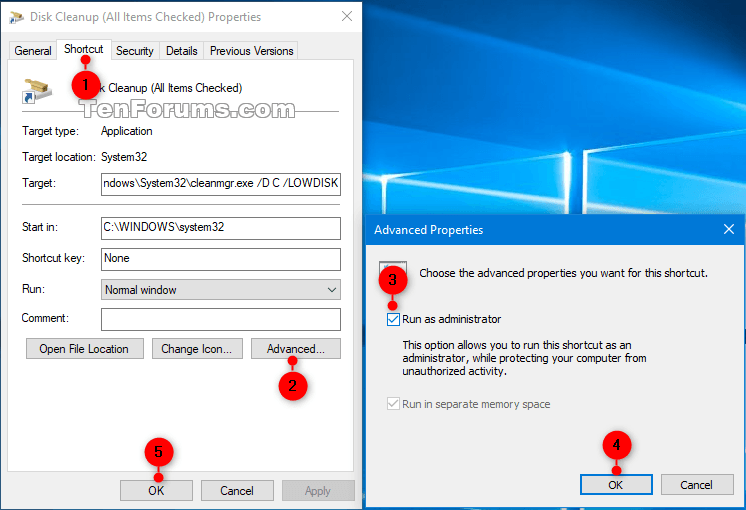Select the Shortcut tab
This screenshot has width=746, height=510.
coord(84,49)
